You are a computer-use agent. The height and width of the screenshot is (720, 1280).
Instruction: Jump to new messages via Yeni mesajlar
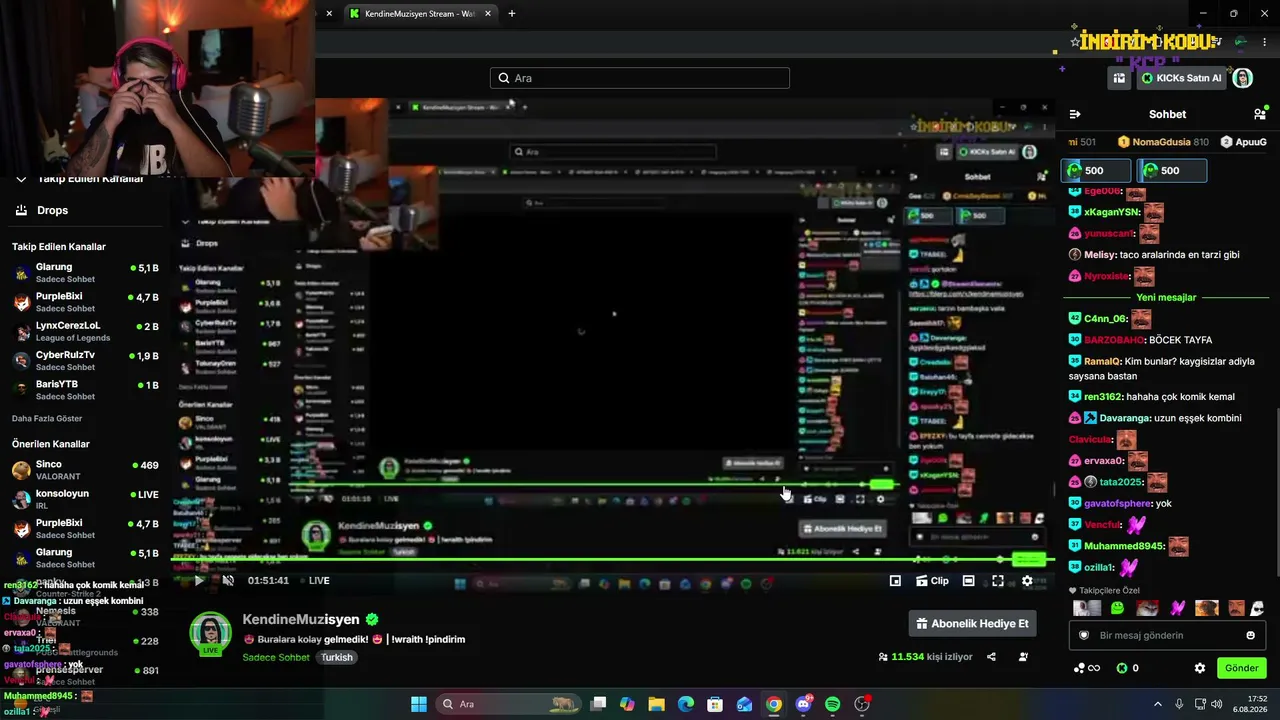click(x=1166, y=297)
